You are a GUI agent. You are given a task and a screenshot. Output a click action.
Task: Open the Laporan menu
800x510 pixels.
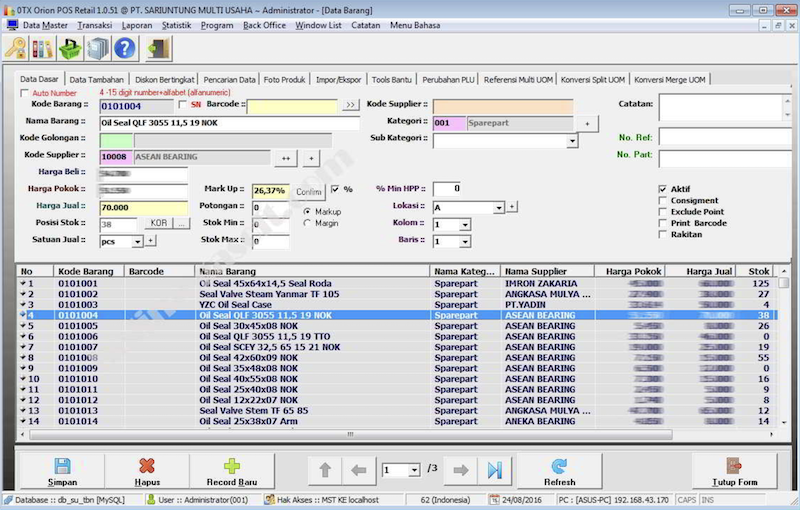[x=137, y=25]
